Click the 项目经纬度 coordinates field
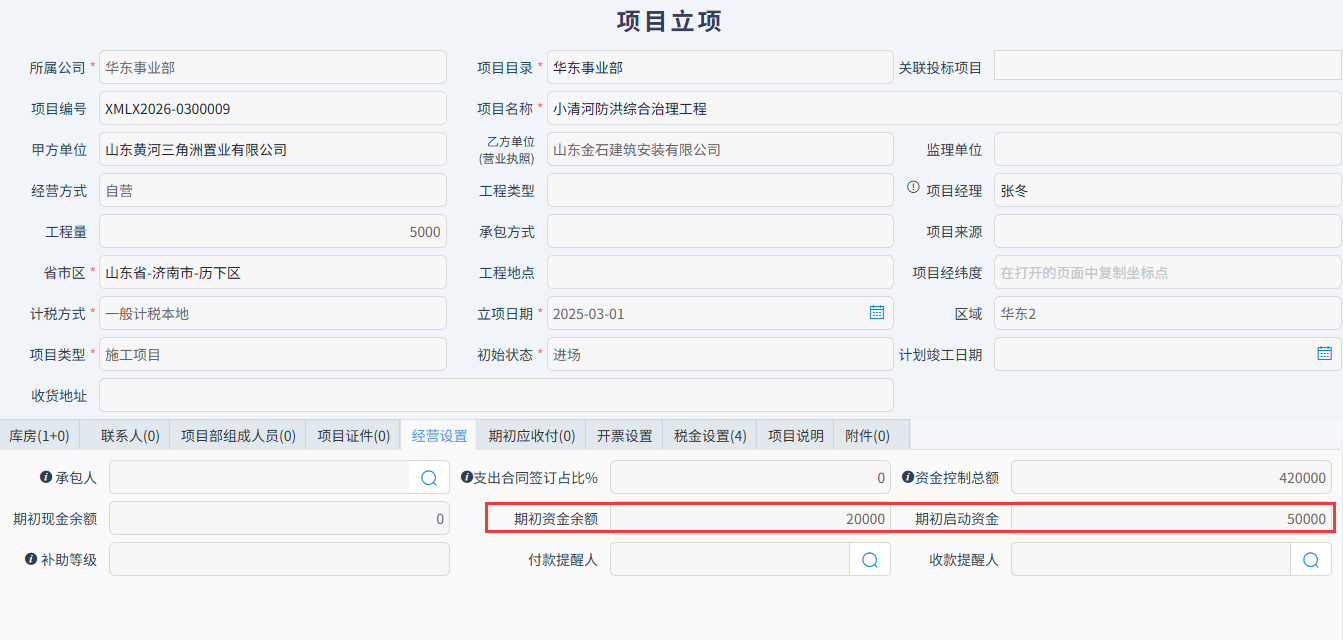 click(1168, 272)
